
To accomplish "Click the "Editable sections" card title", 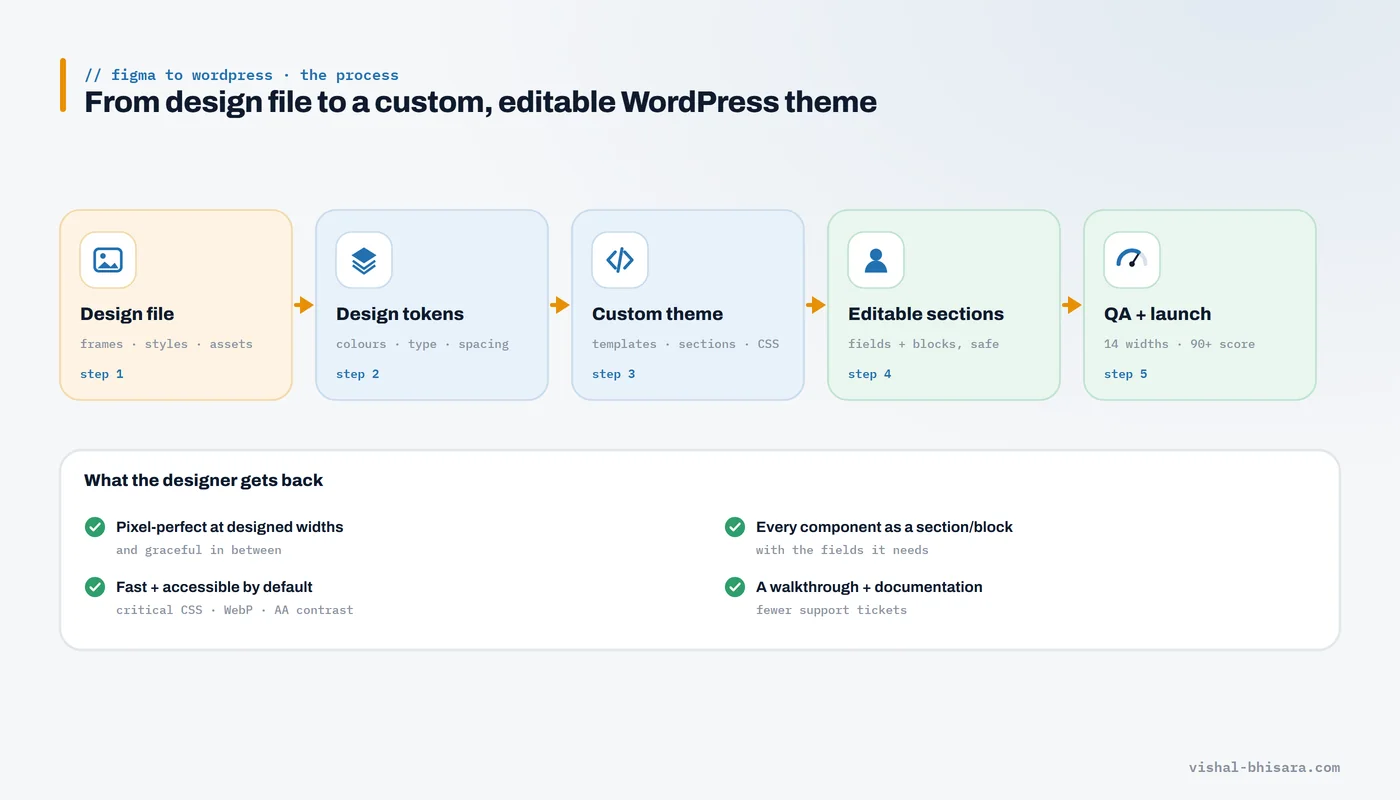I will (926, 314).
